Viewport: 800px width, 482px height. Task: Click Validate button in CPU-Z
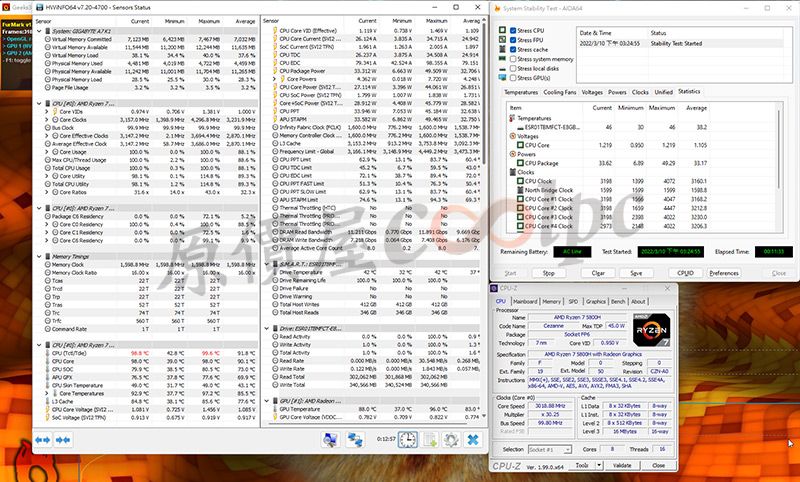click(x=622, y=465)
